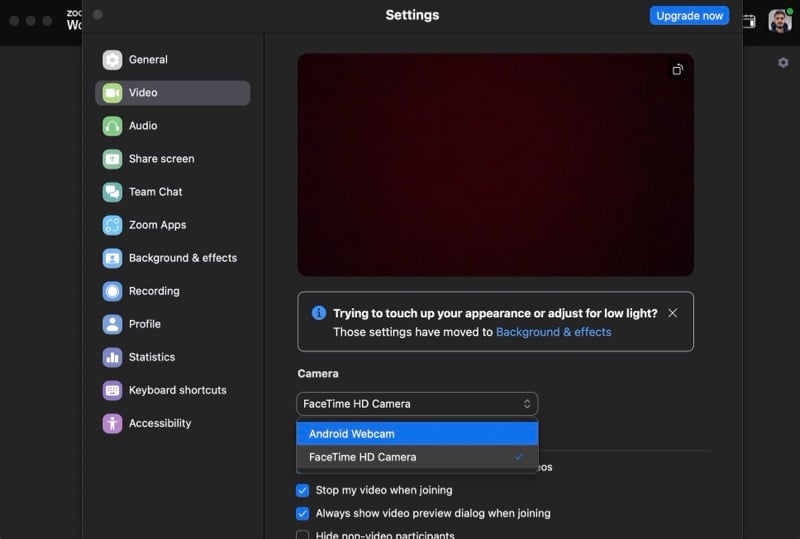Dismiss the appearance tip banner
This screenshot has width=800, height=539.
(x=672, y=313)
